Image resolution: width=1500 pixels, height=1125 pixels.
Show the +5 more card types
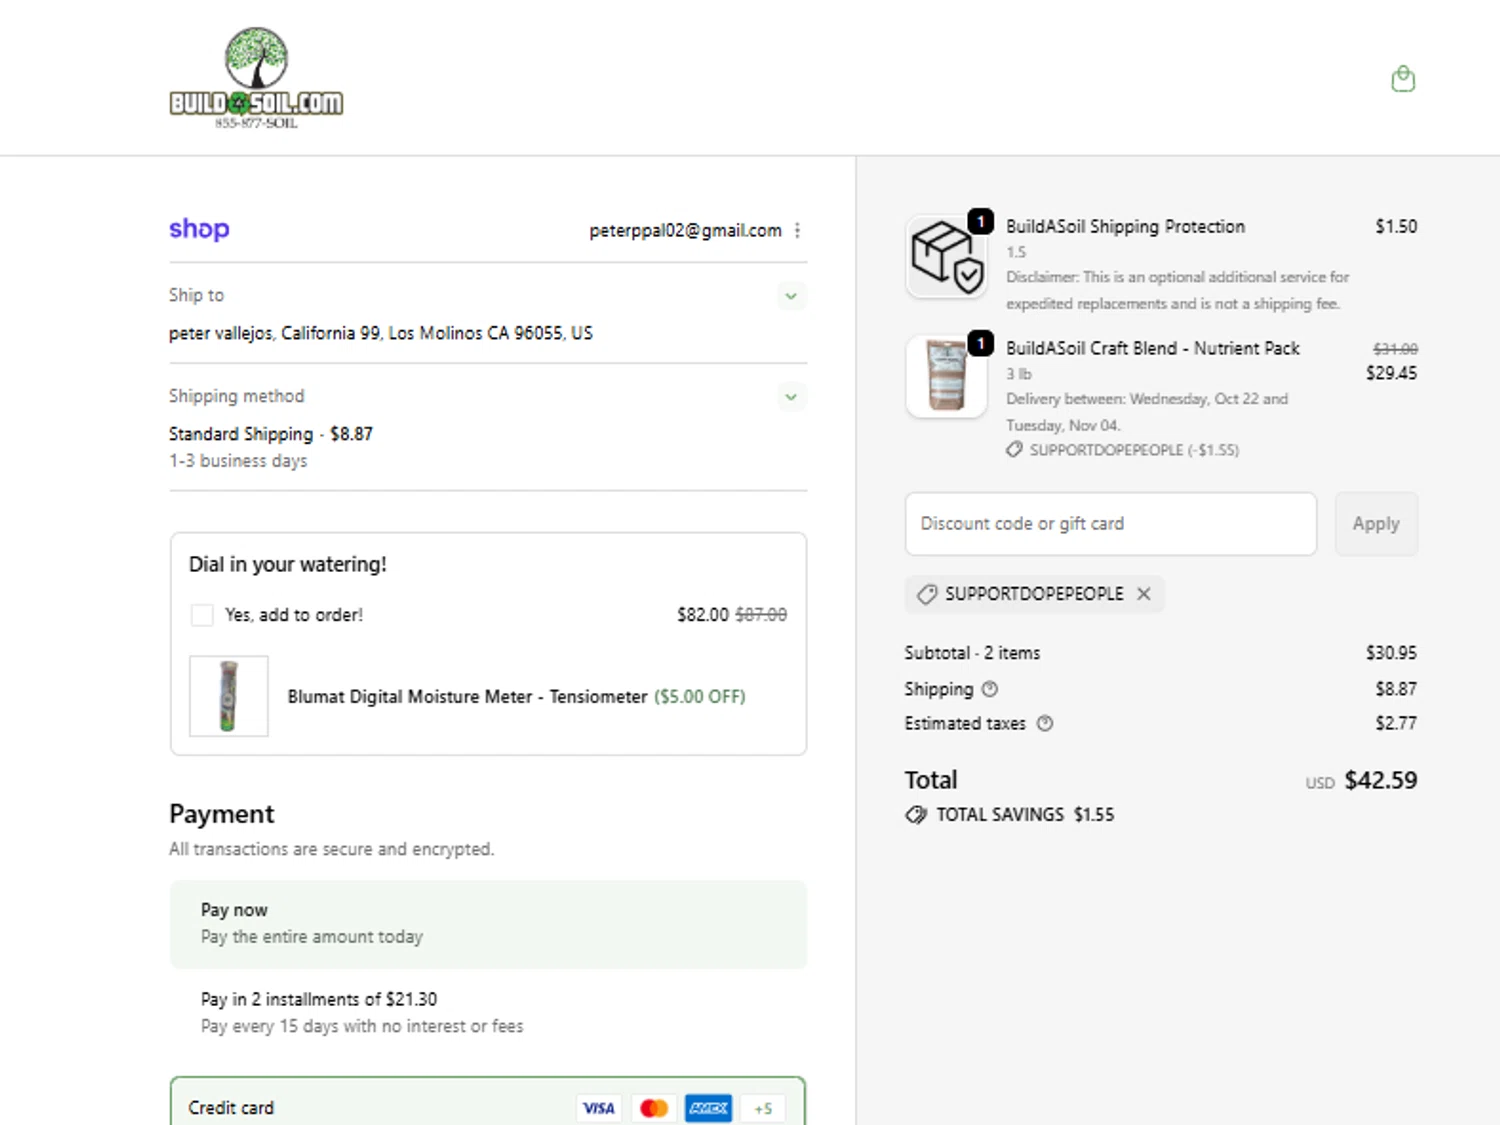coord(763,1108)
